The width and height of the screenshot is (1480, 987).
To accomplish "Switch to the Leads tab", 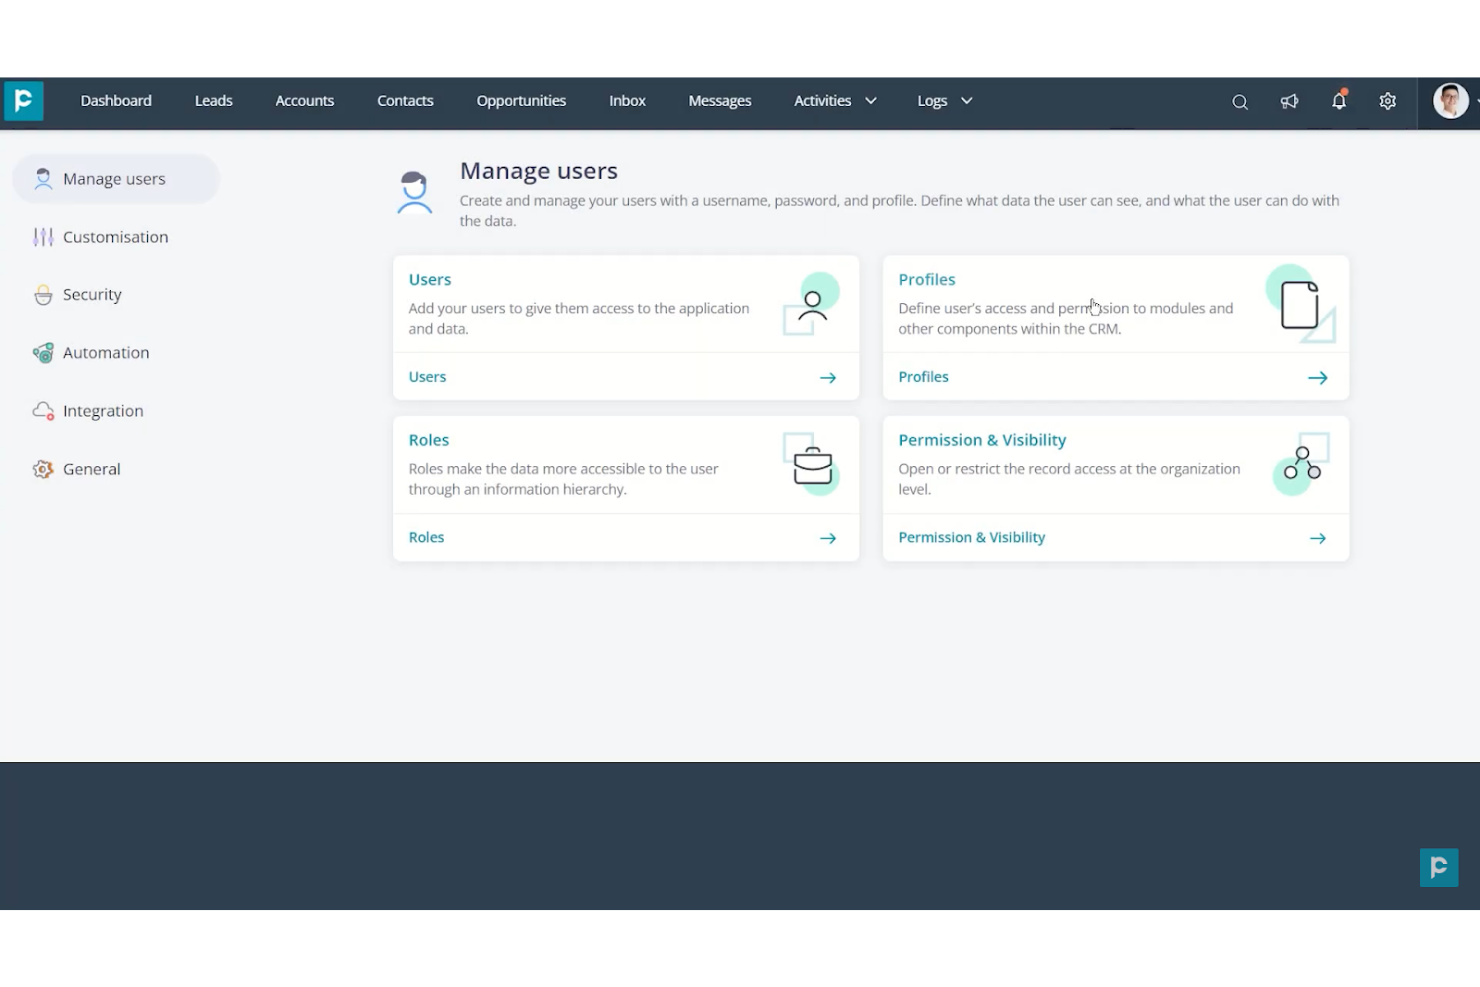I will coord(213,100).
